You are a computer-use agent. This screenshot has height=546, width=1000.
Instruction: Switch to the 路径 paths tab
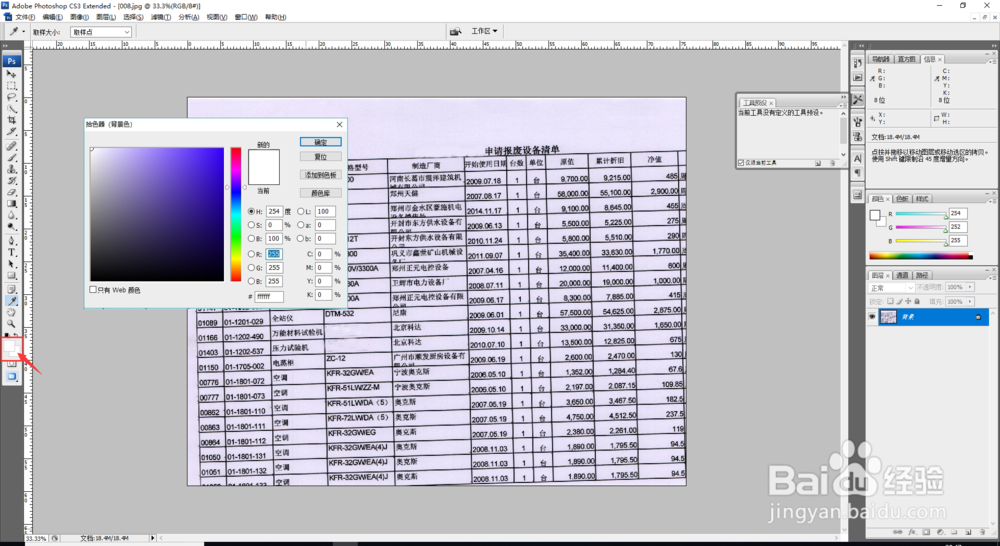(922, 276)
